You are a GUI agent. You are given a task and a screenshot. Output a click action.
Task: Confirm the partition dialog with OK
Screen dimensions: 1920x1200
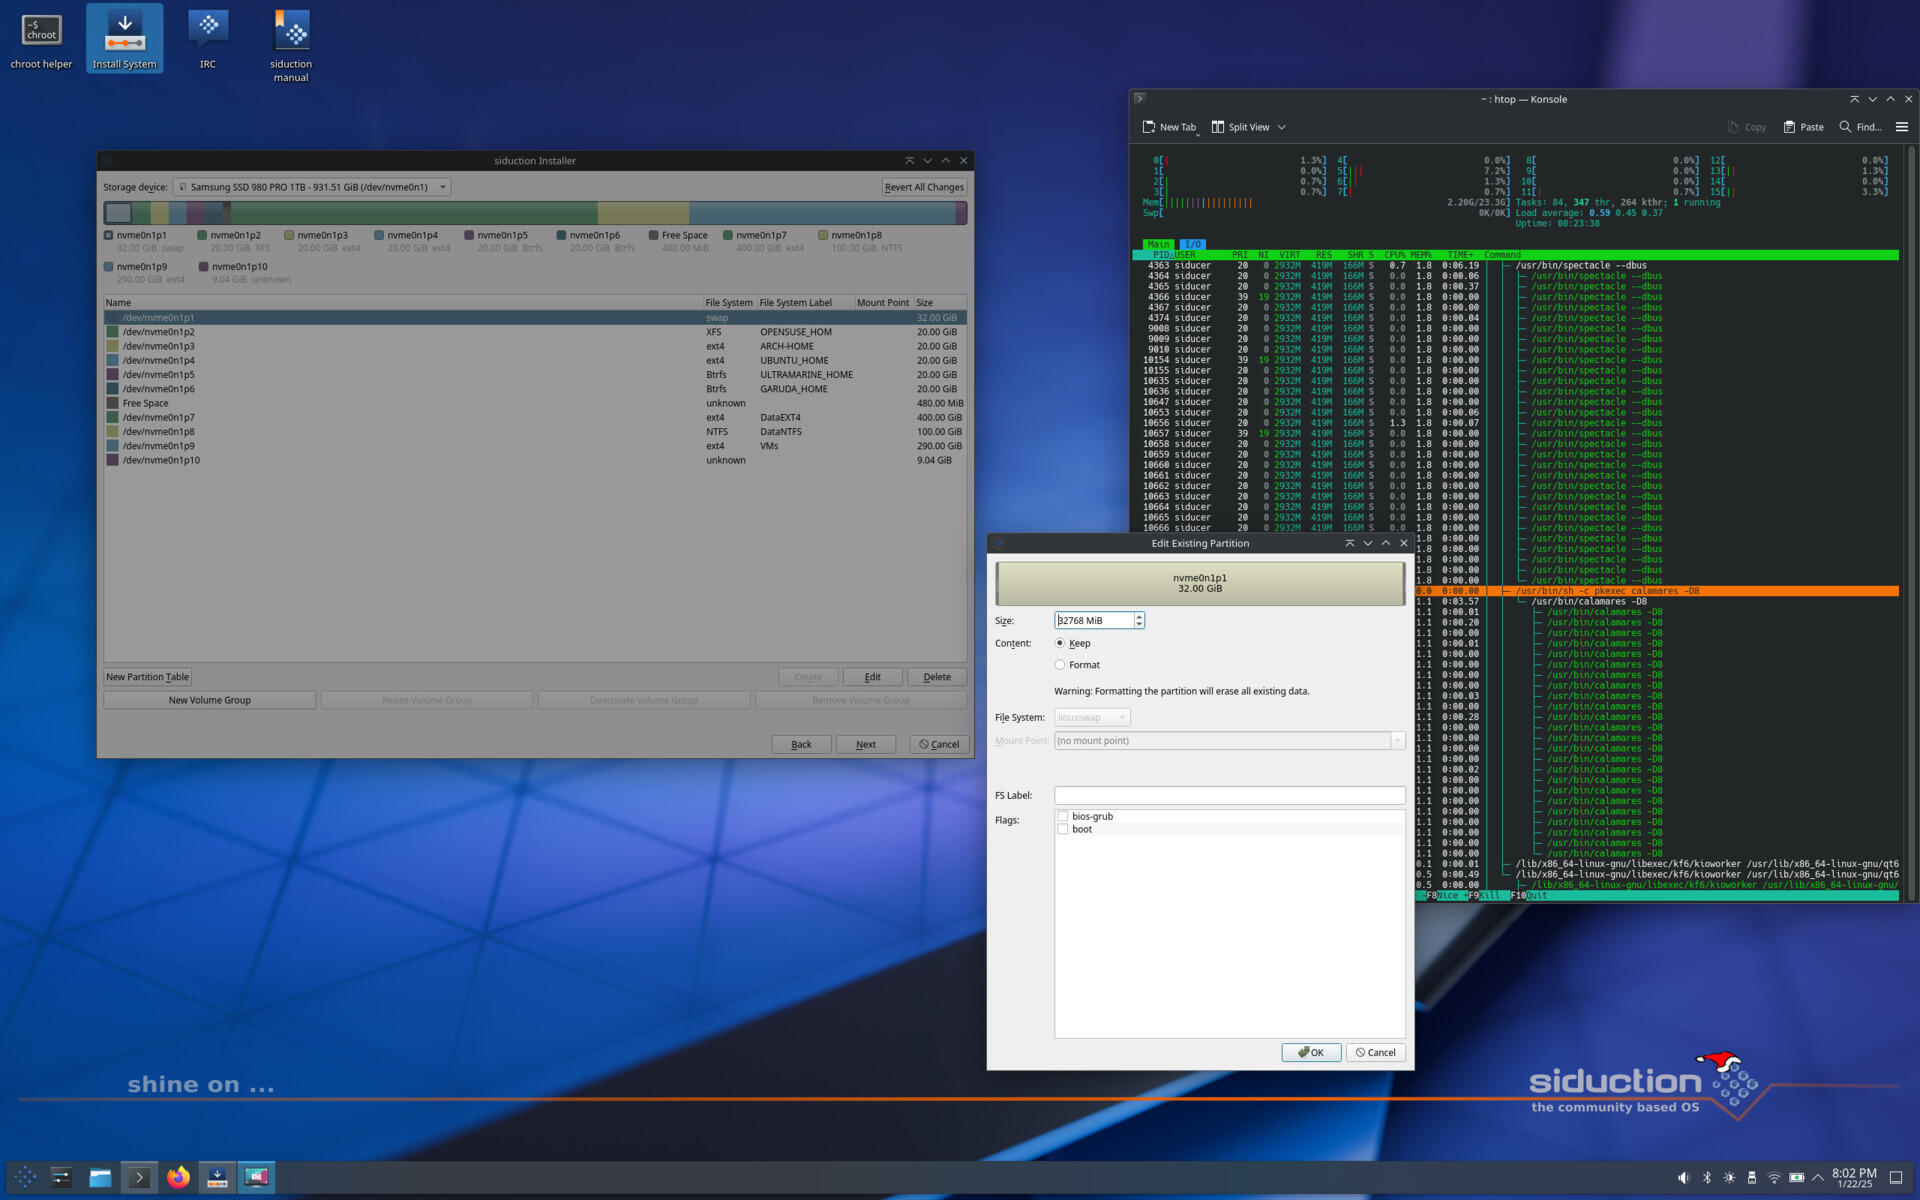pos(1311,1052)
